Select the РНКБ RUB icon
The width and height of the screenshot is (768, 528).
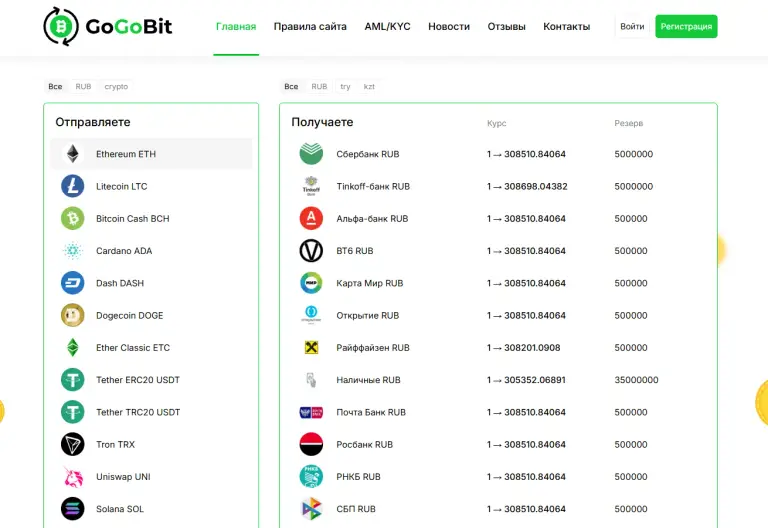point(311,477)
